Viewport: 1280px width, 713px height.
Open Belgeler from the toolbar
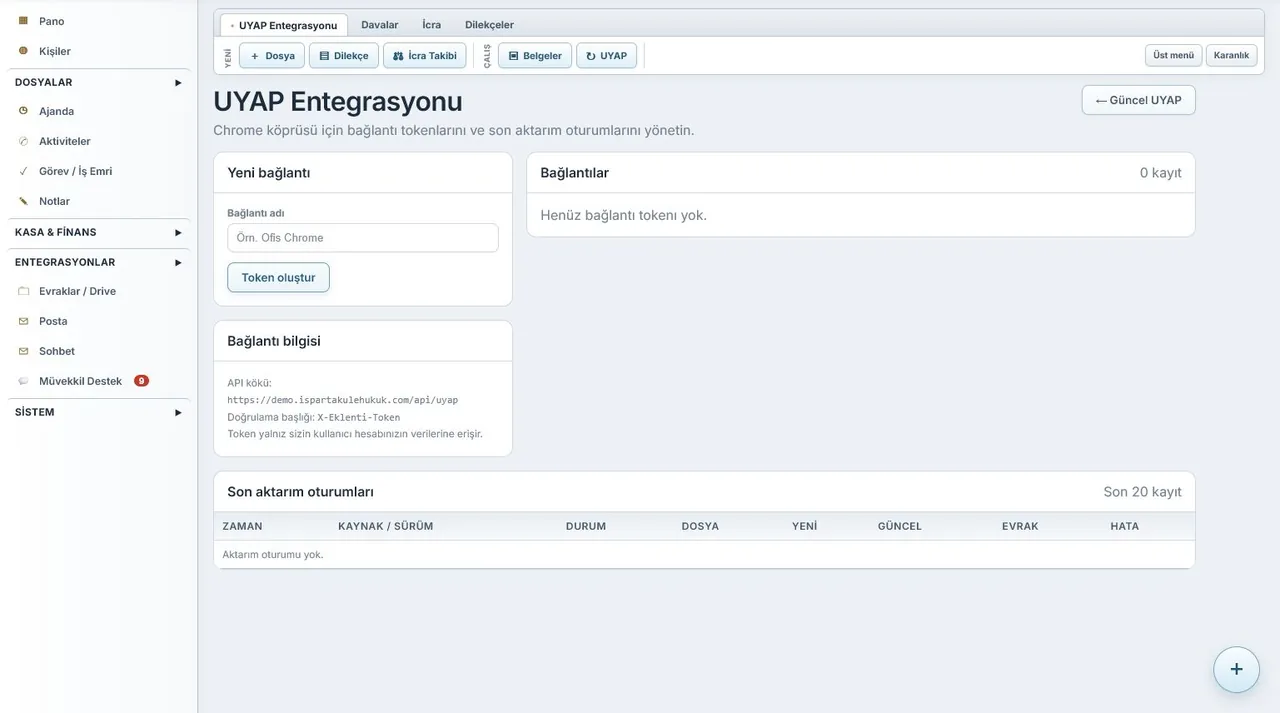pos(535,56)
